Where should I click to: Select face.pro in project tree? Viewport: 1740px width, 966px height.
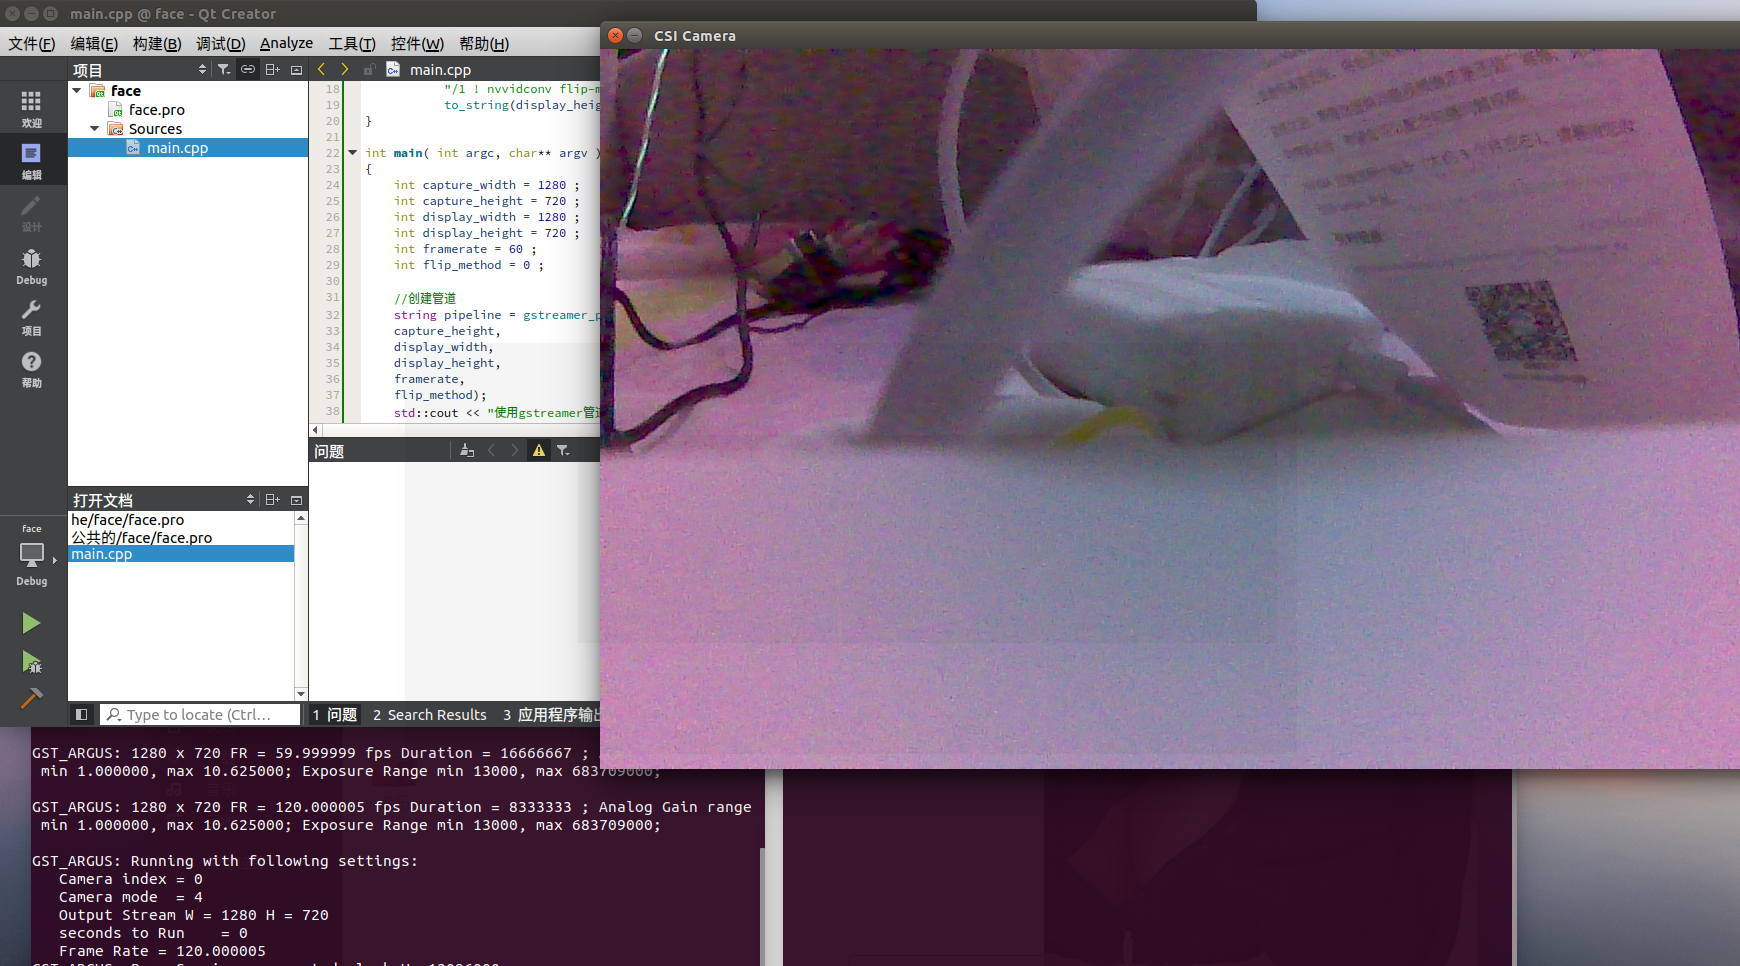click(157, 110)
